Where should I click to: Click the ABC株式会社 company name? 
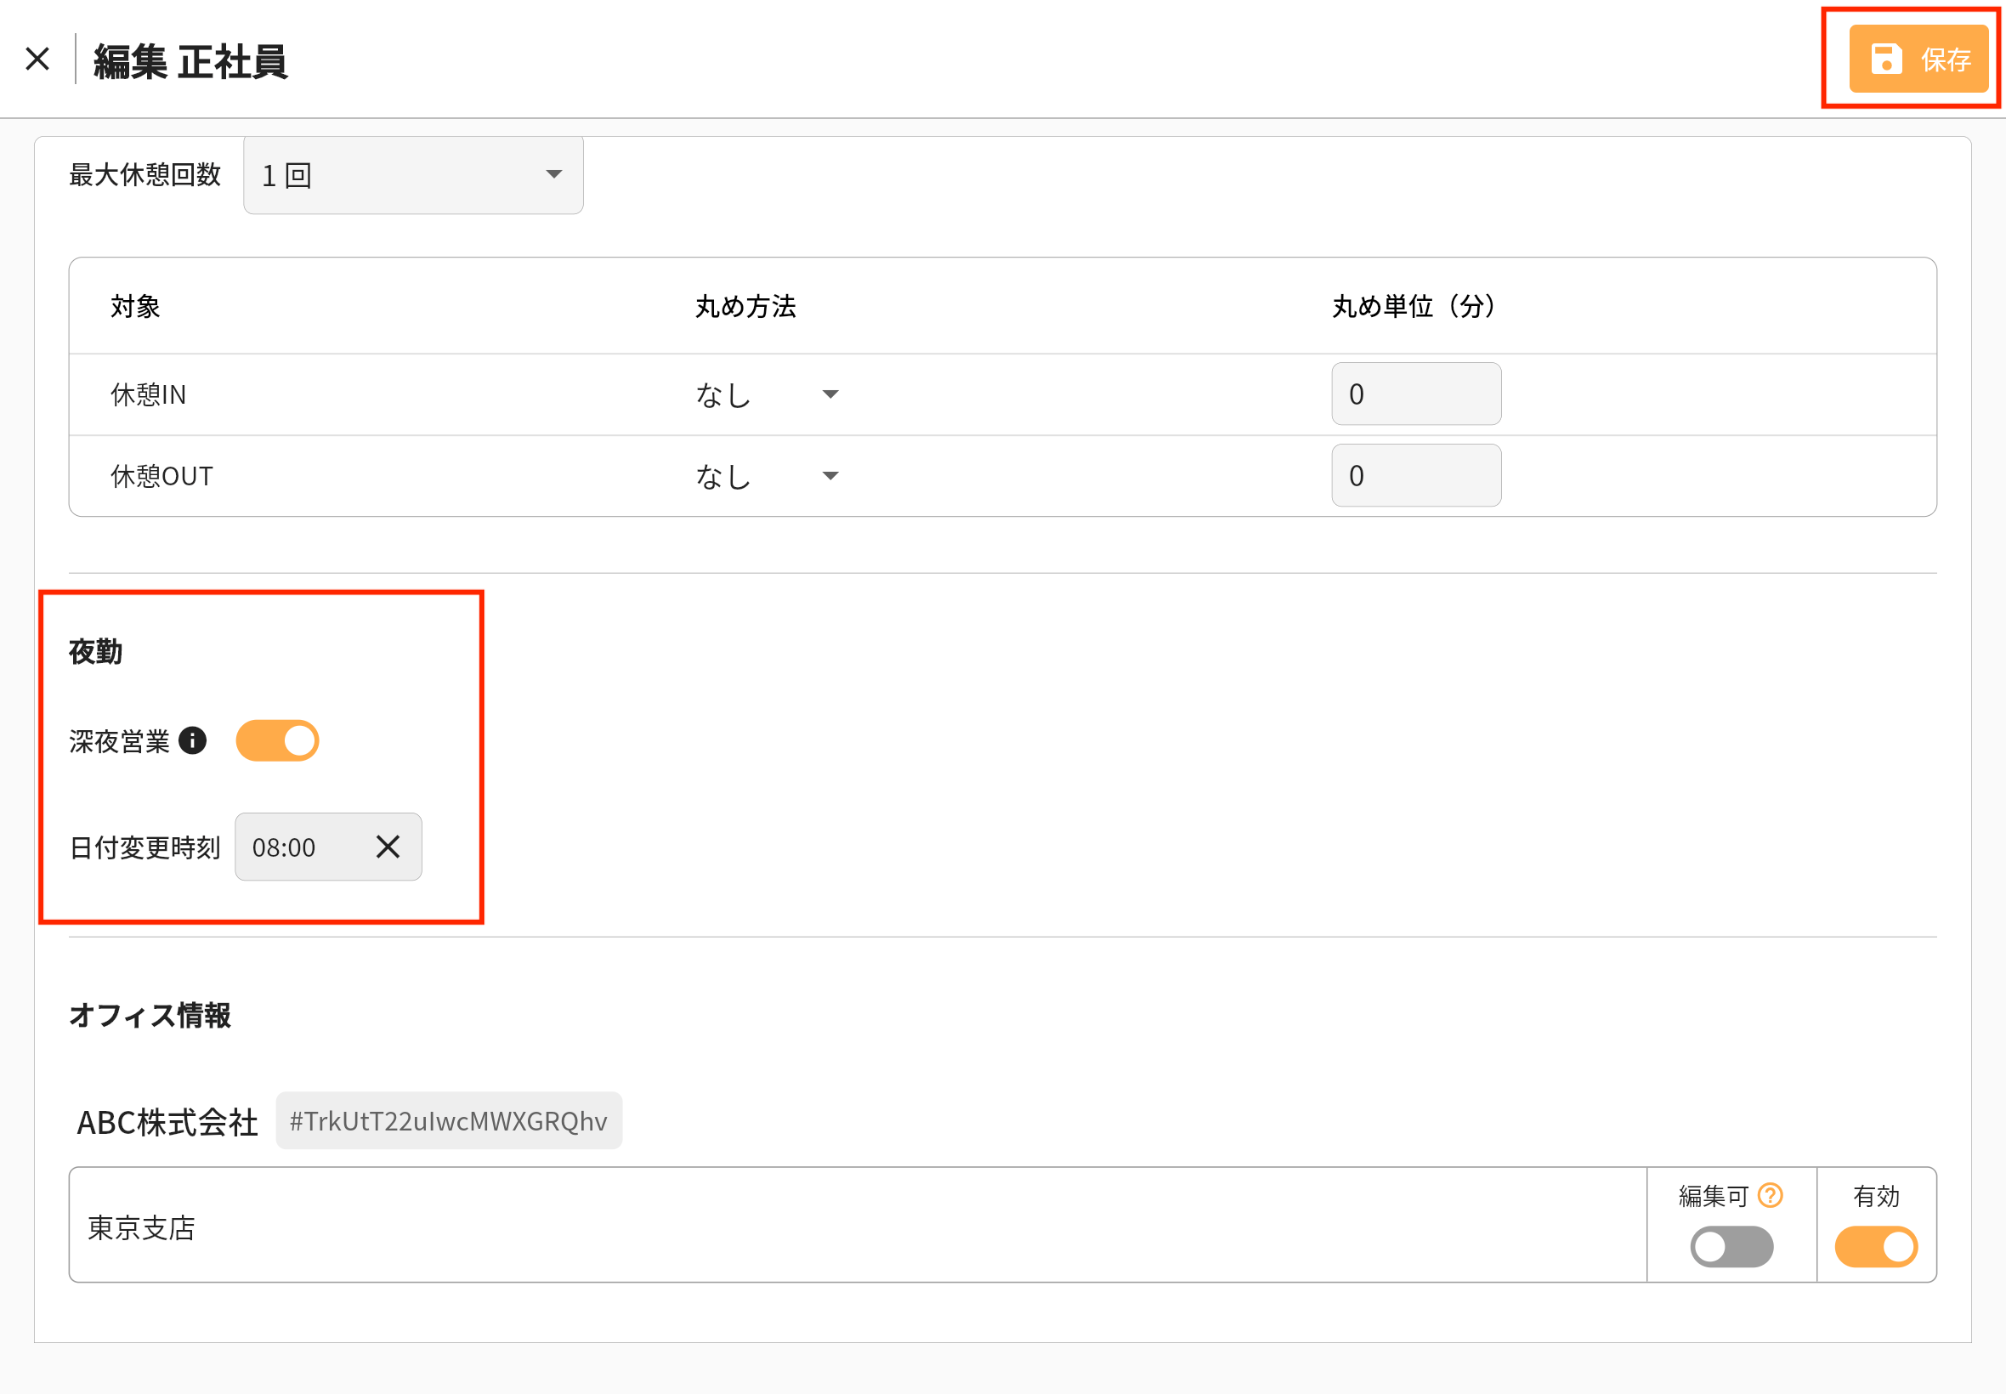167,1122
